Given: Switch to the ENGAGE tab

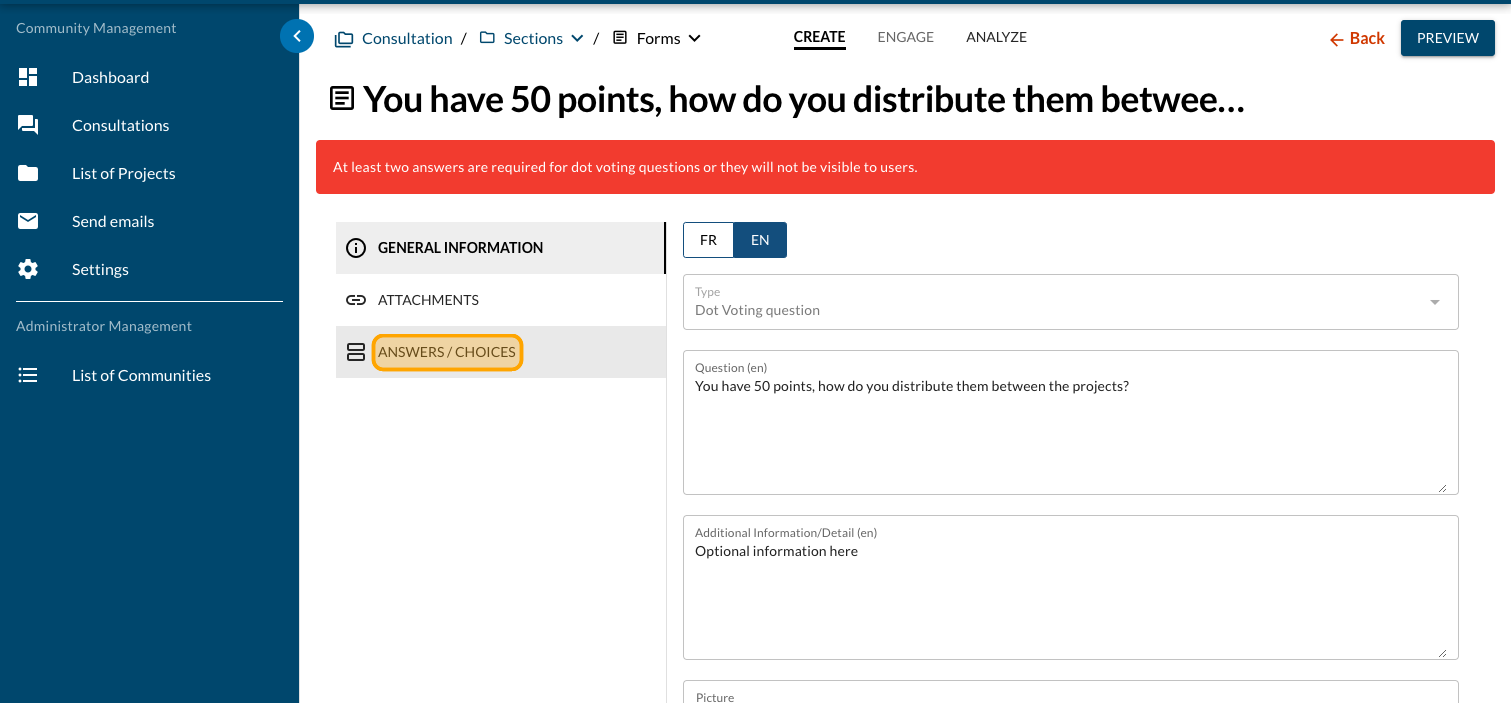Looking at the screenshot, I should [x=905, y=37].
